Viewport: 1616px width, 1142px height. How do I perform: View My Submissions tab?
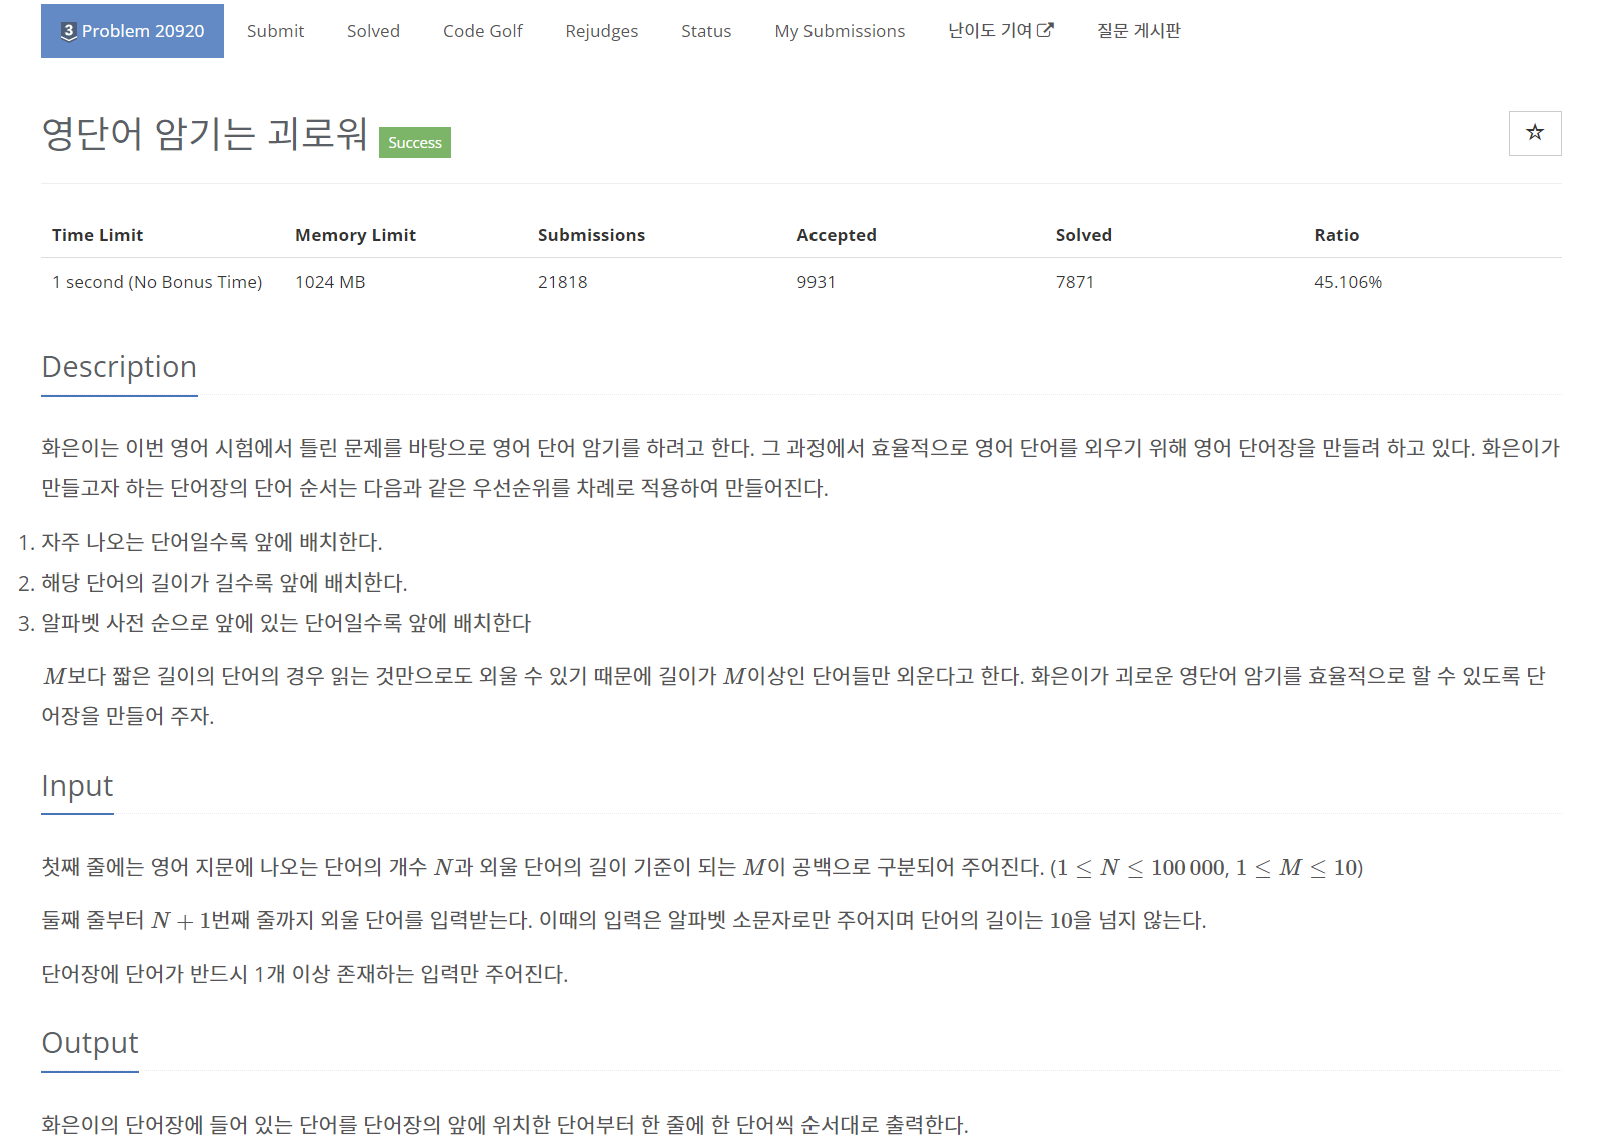pyautogui.click(x=839, y=31)
